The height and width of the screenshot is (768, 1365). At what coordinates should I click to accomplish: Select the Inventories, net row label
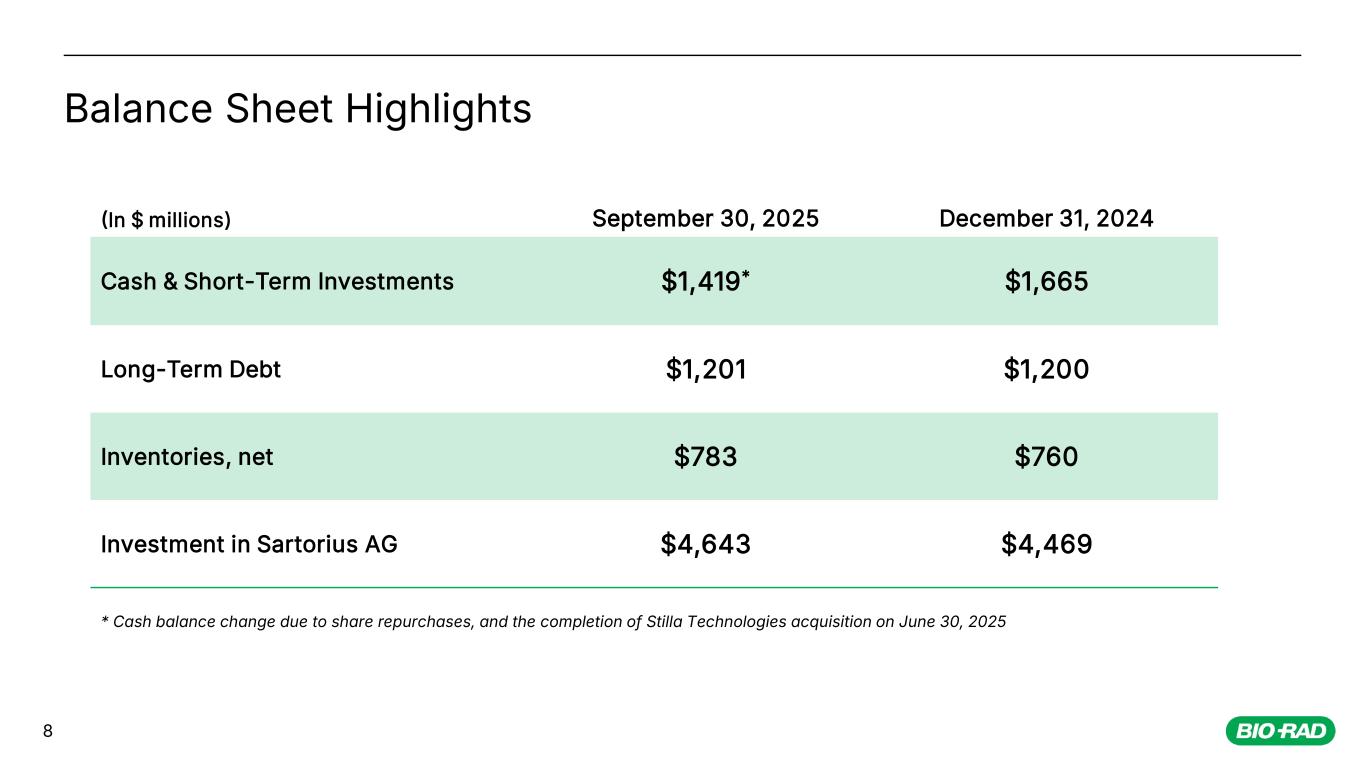click(187, 457)
